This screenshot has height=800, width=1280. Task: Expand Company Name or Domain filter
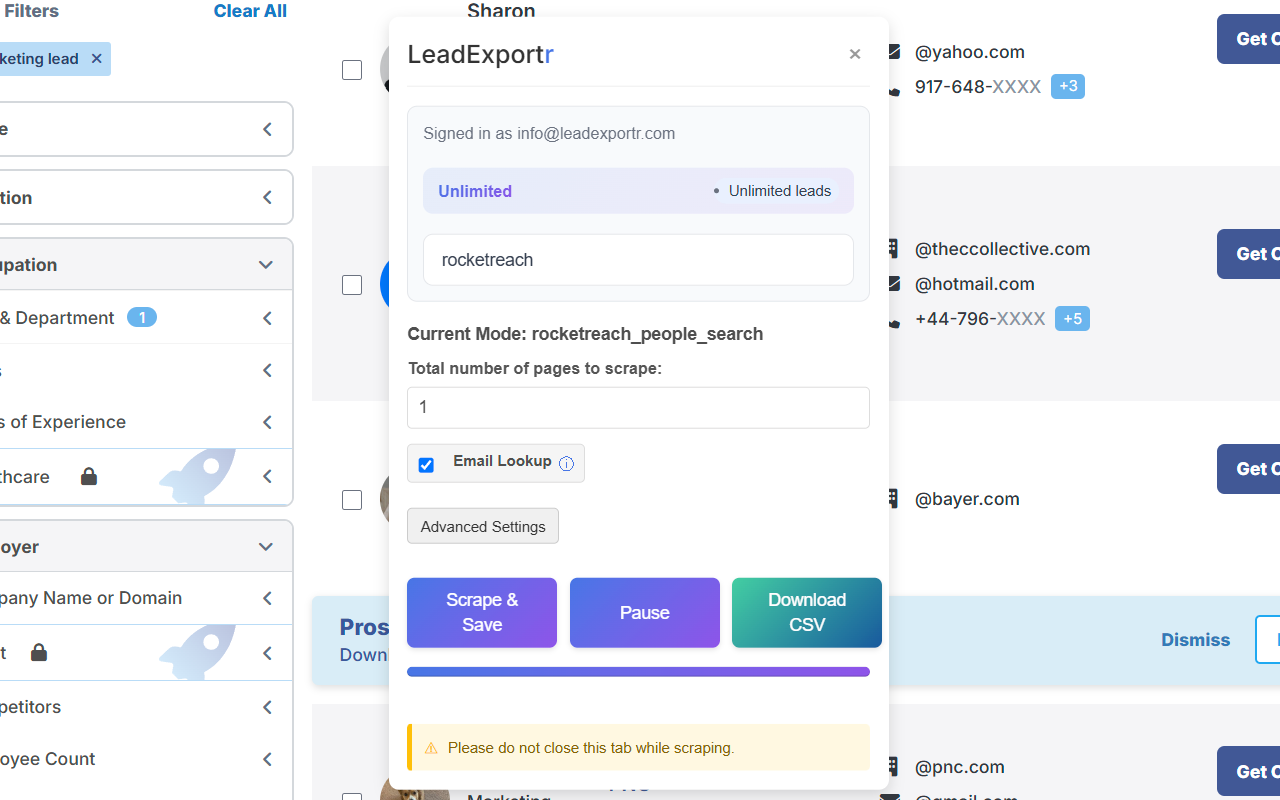click(267, 598)
